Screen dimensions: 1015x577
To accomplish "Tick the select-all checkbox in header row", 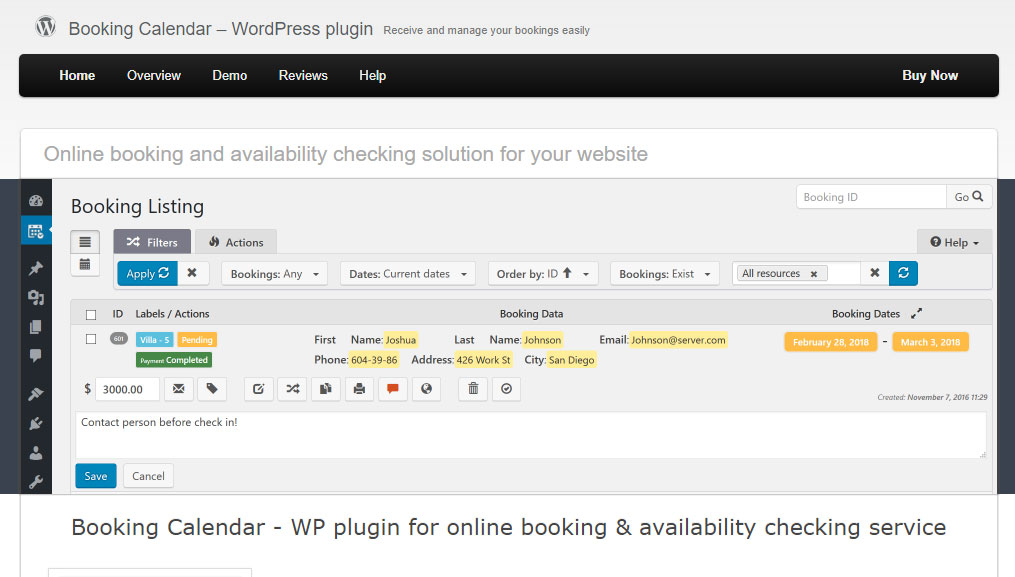I will coord(91,314).
